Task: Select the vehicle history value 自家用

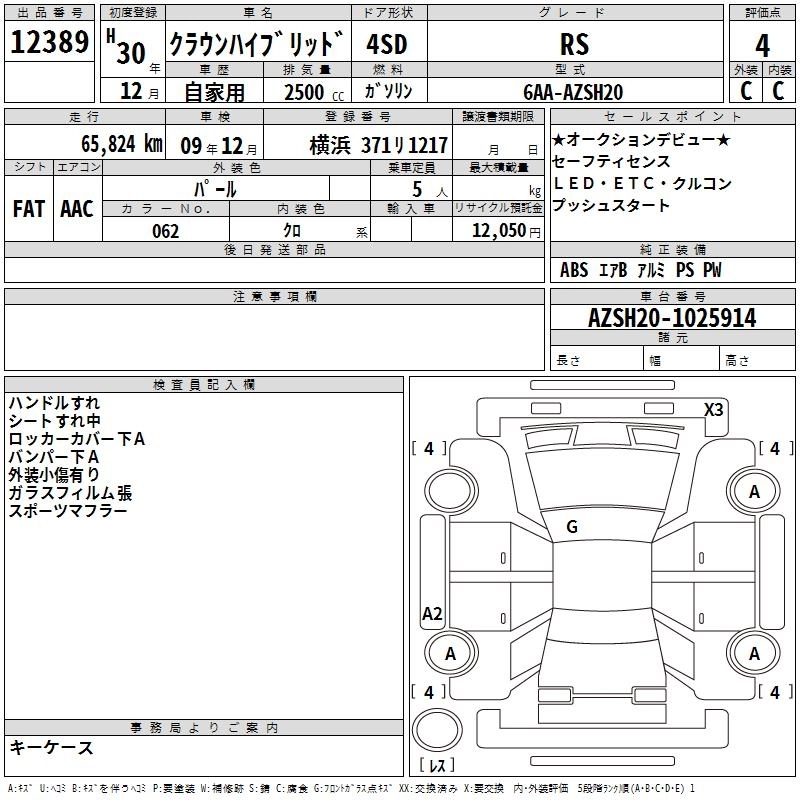Action: click(214, 92)
